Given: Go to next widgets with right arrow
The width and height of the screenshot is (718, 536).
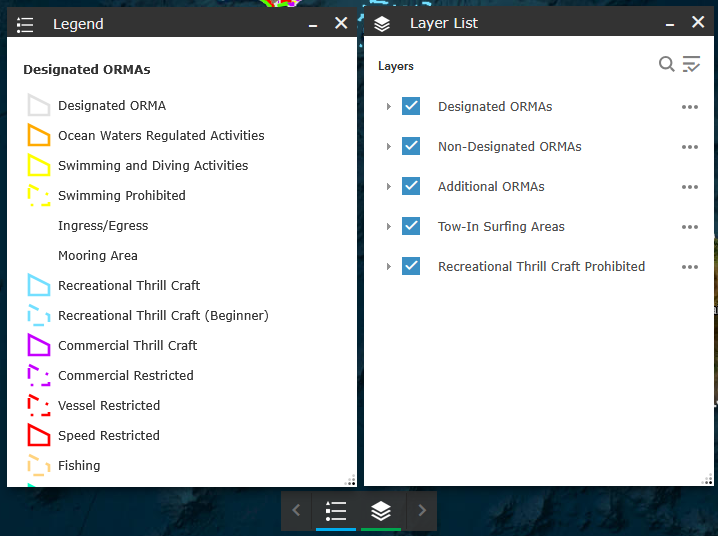Looking at the screenshot, I should [422, 511].
